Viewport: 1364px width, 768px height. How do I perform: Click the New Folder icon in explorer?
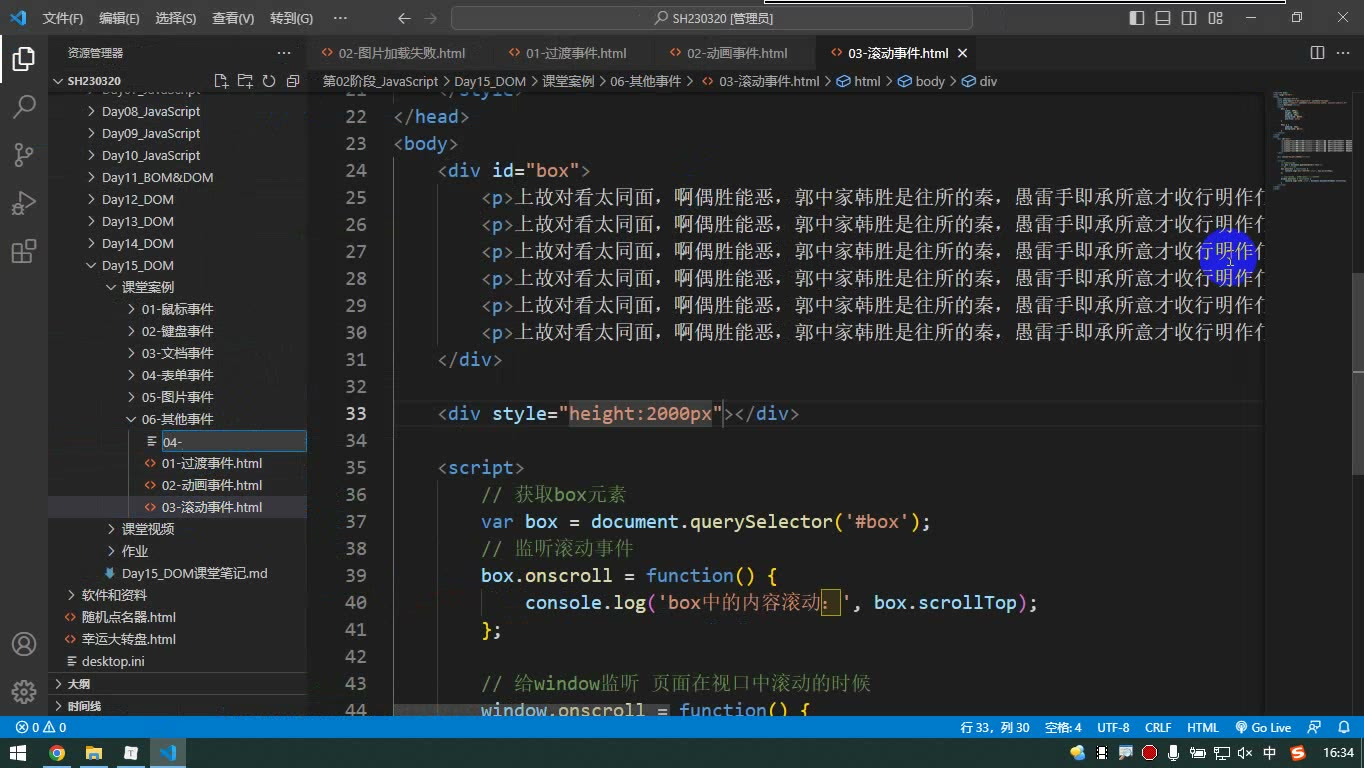pos(245,81)
